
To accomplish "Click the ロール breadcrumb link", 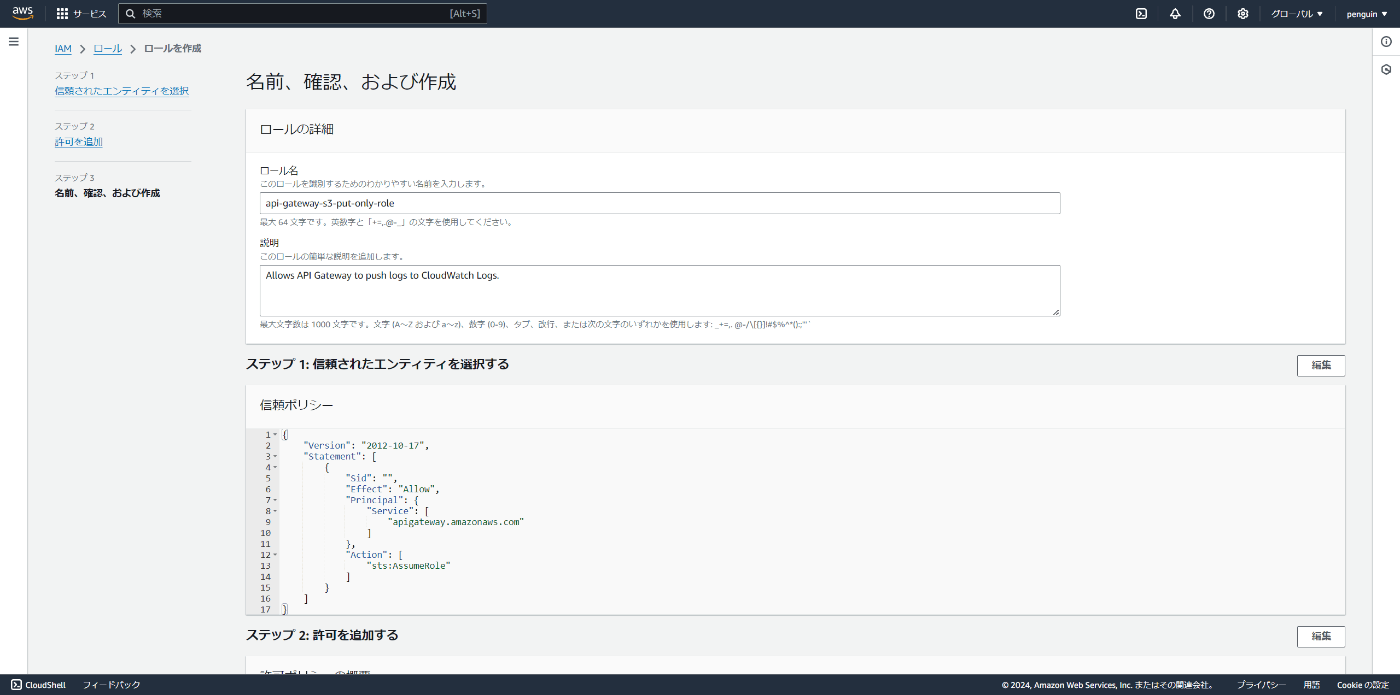I will click(x=108, y=49).
